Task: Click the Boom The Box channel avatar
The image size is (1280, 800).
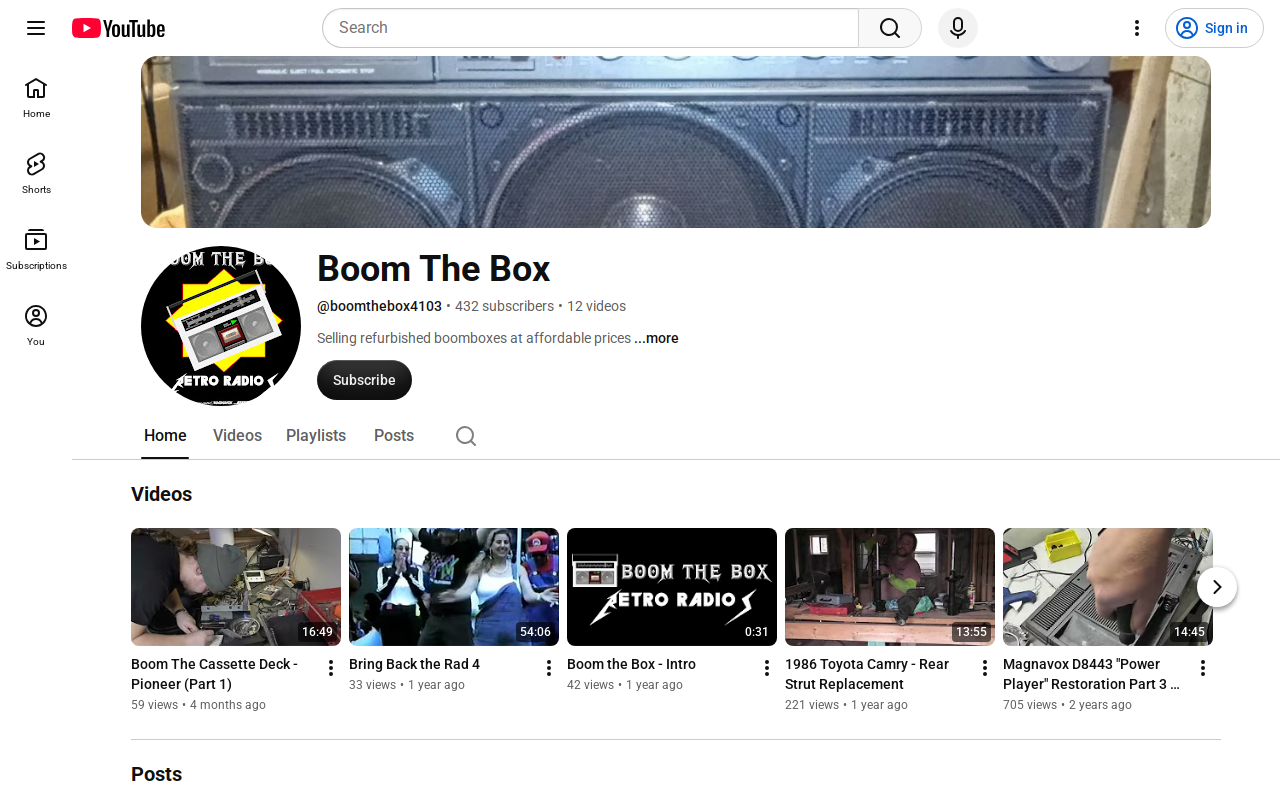Action: pyautogui.click(x=221, y=326)
